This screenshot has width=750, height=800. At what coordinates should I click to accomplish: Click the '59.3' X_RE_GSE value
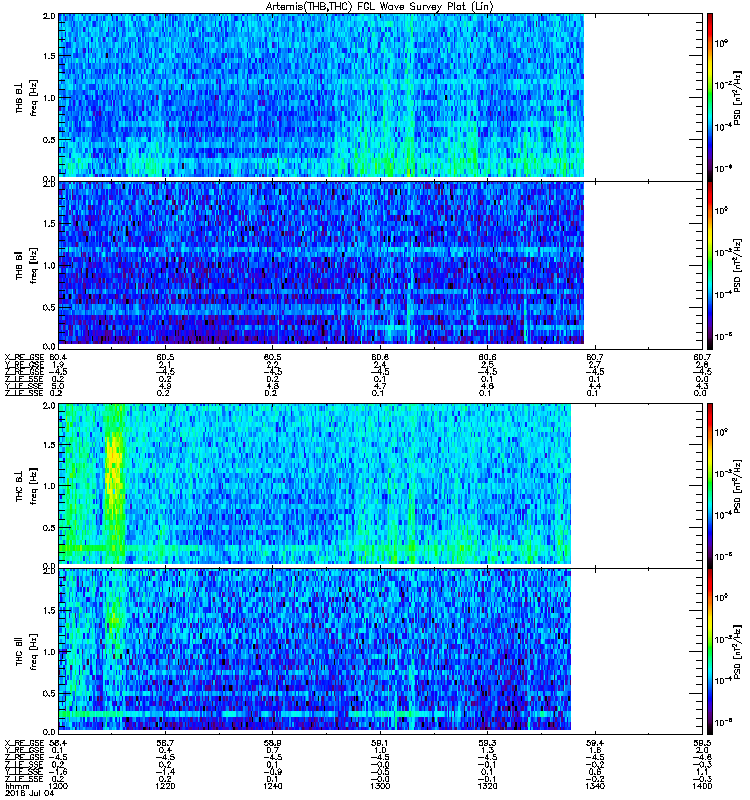click(x=487, y=743)
